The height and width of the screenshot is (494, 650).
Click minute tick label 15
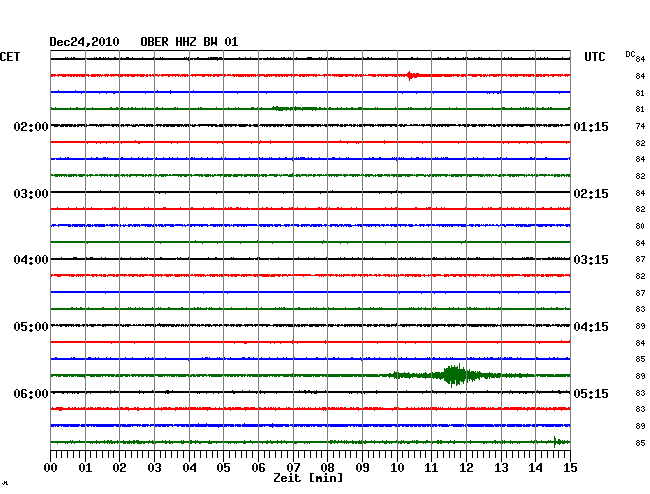click(x=570, y=468)
